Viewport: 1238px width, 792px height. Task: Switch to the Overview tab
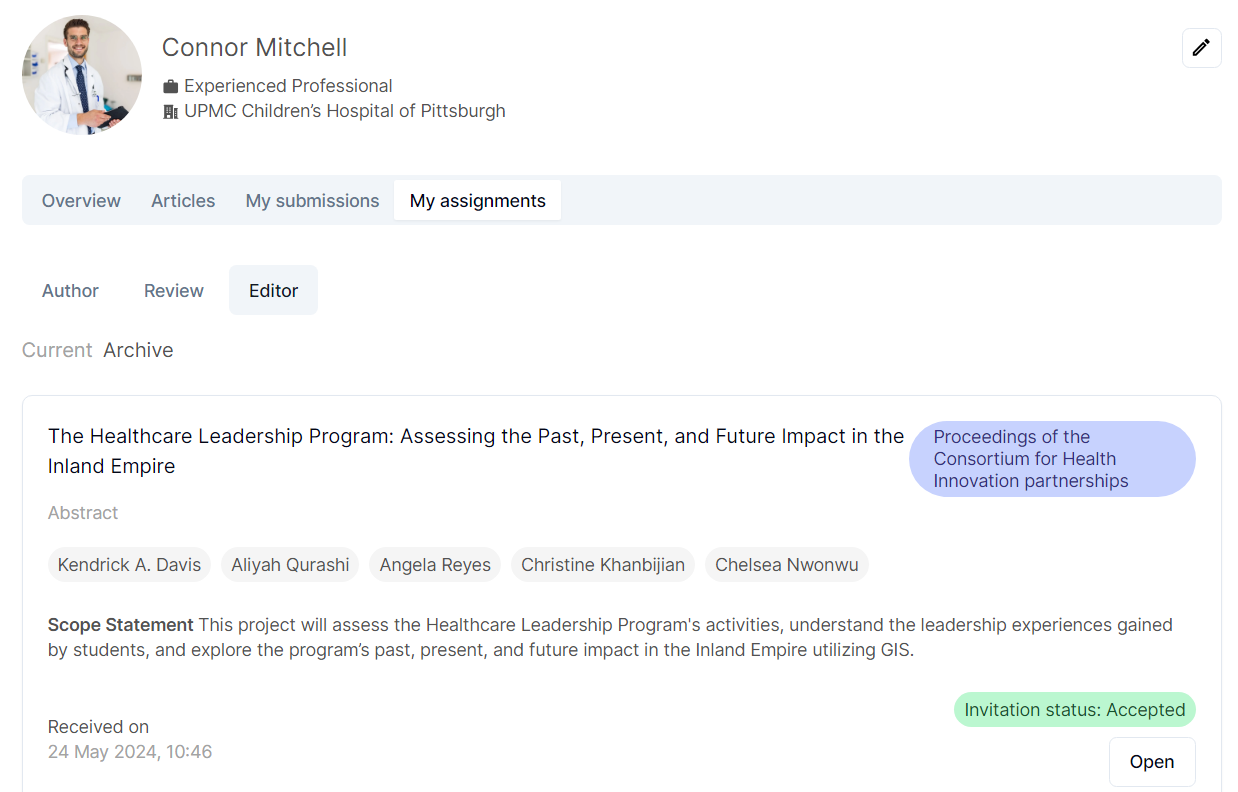click(x=81, y=200)
